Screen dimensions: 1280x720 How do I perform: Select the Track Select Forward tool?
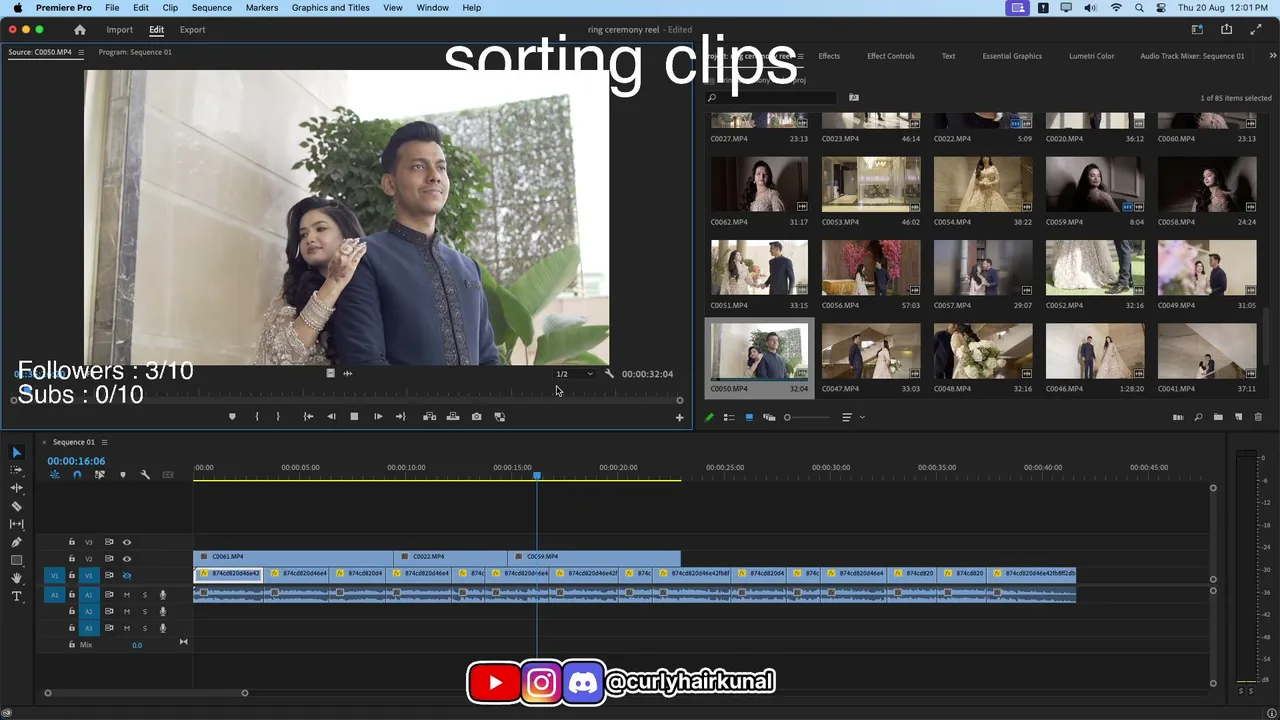click(16, 470)
